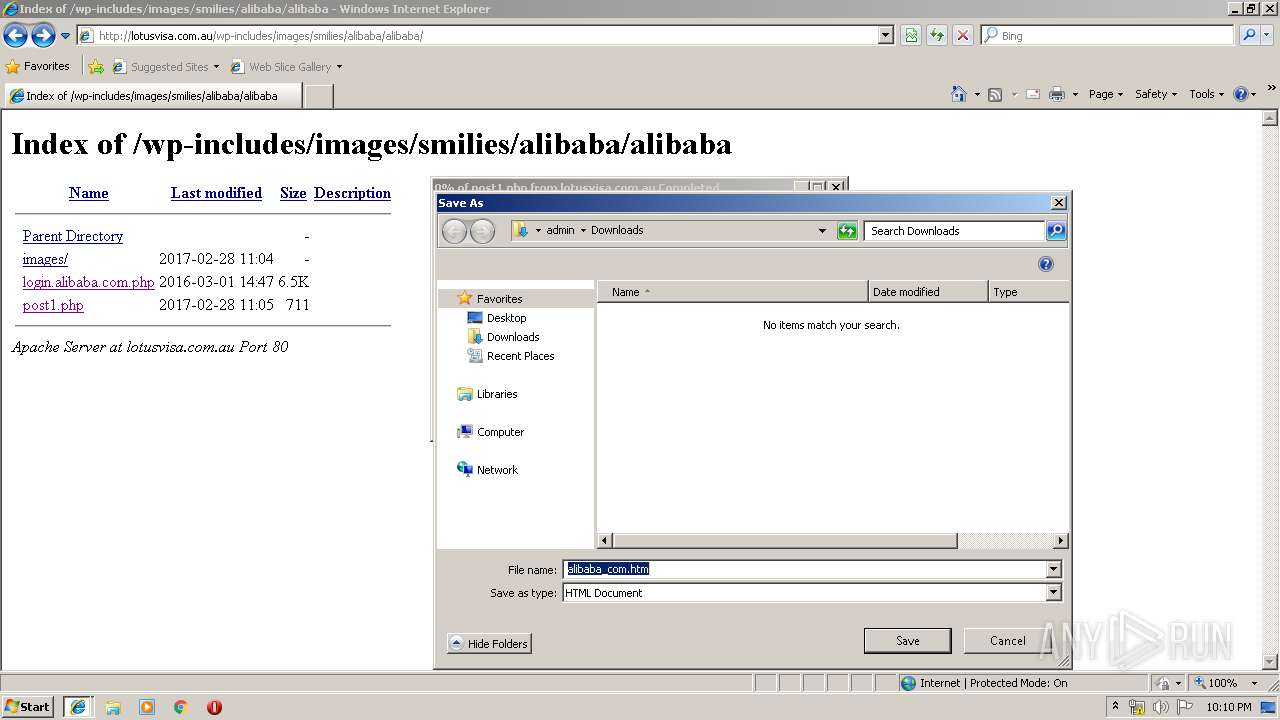
Task: Open the Favorites star button
Action: point(38,66)
